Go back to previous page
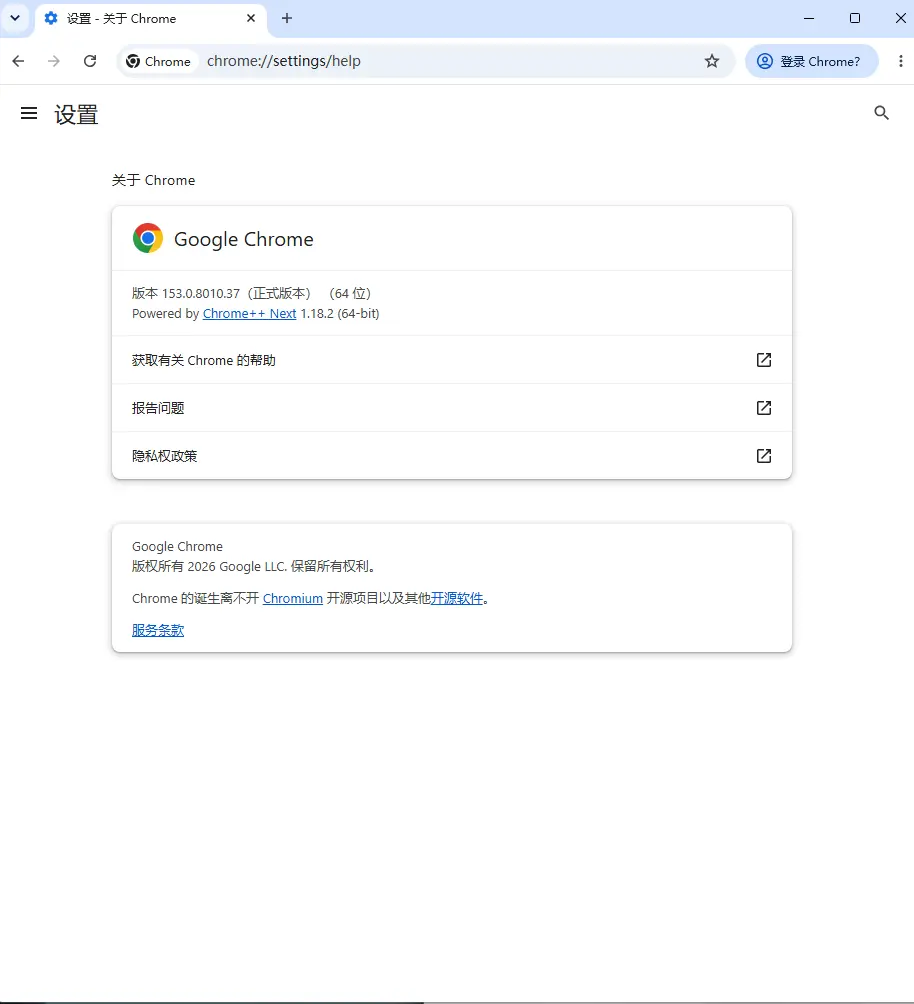 click(x=19, y=61)
